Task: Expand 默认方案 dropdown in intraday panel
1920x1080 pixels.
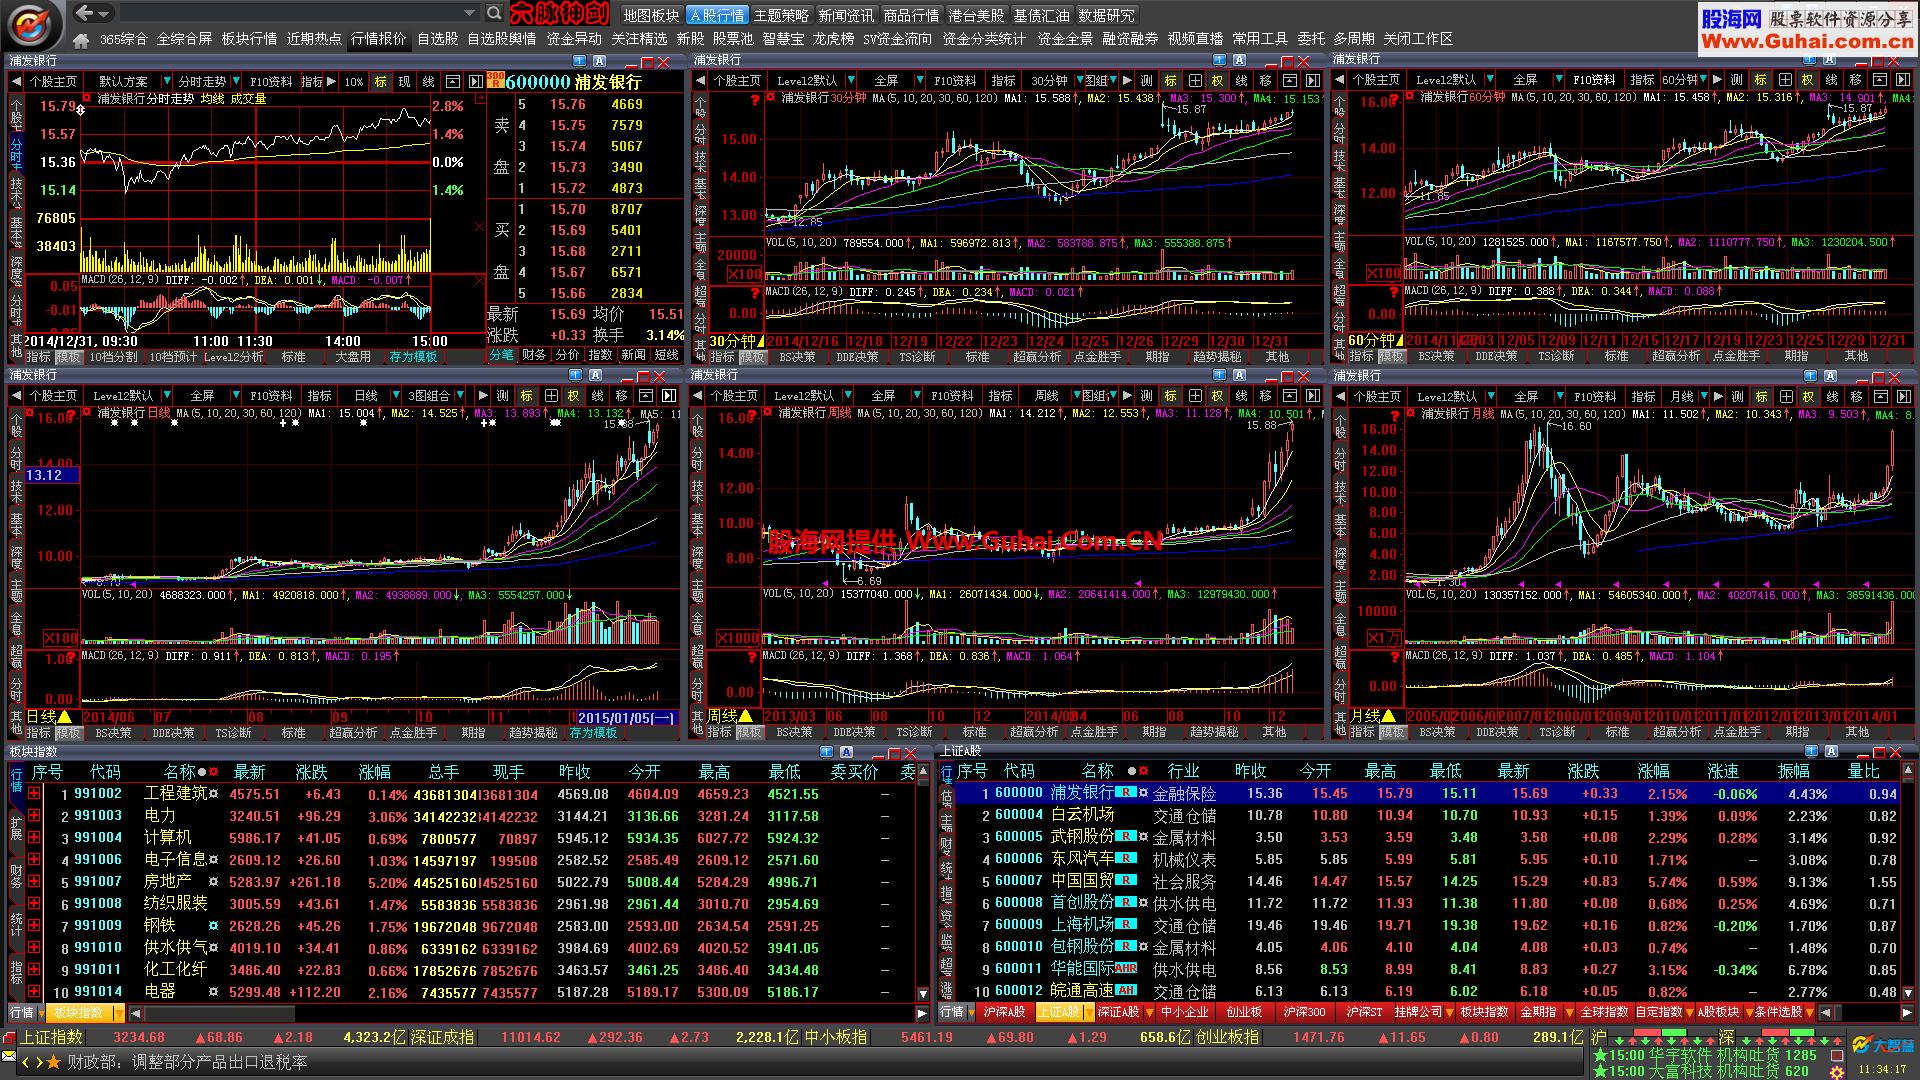Action: point(167,81)
